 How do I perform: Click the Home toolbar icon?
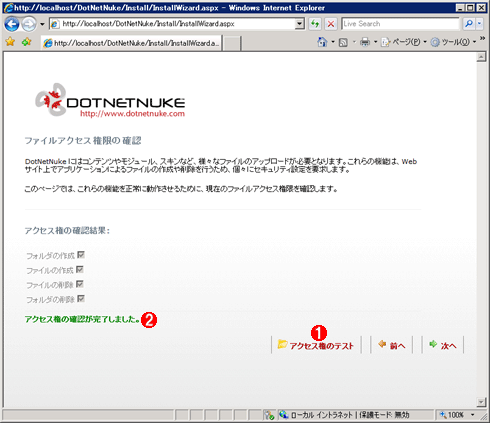click(x=322, y=42)
